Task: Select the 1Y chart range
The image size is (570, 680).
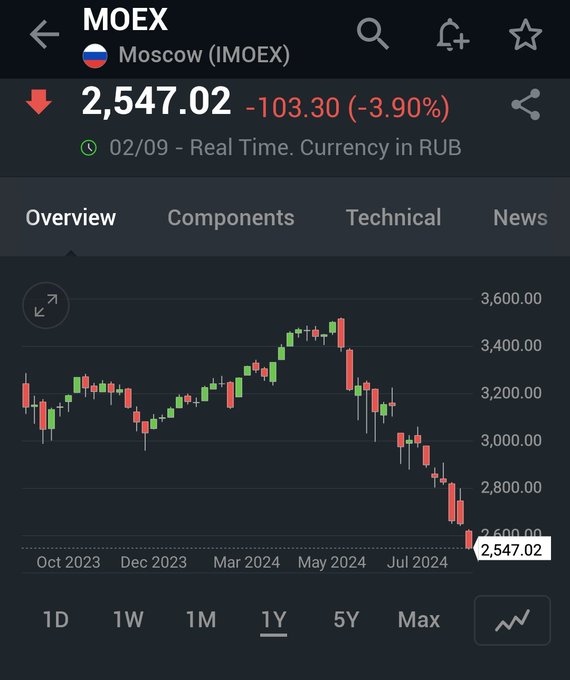Action: click(274, 620)
